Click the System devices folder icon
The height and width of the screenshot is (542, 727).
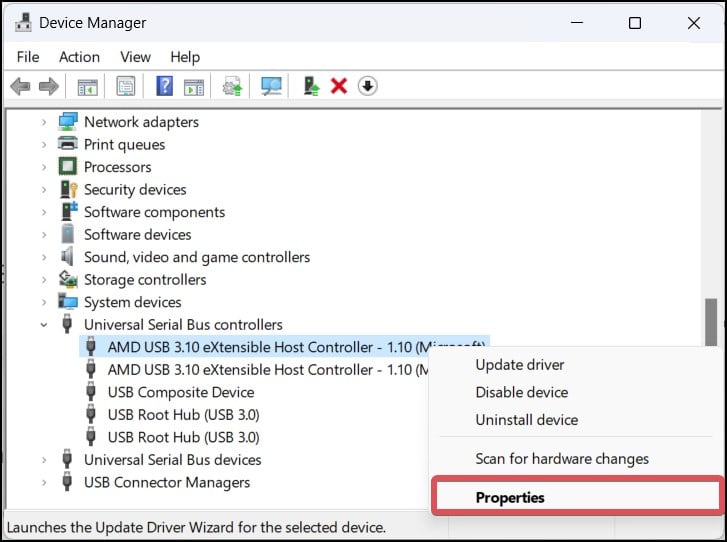(68, 301)
